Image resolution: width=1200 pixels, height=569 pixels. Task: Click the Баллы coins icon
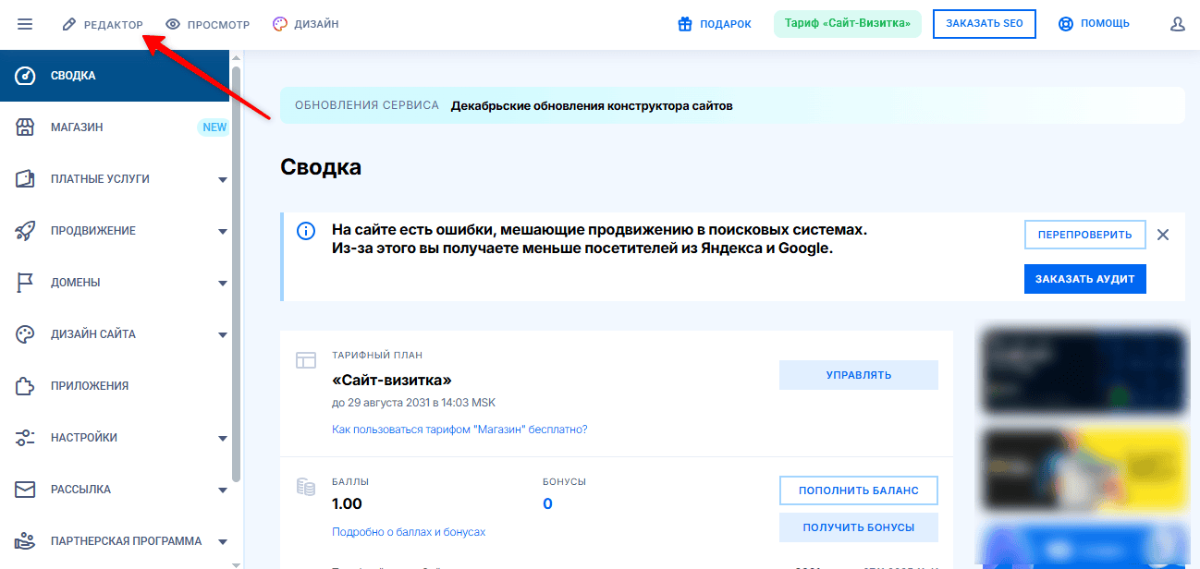tap(306, 487)
